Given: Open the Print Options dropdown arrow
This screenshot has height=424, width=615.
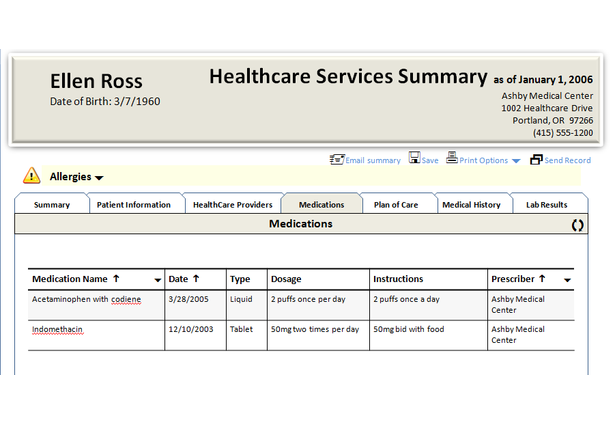Looking at the screenshot, I should coord(516,161).
